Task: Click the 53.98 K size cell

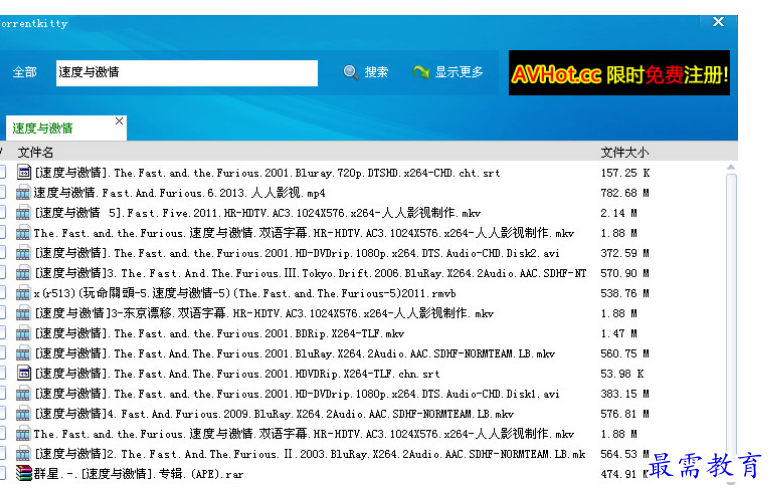Action: click(622, 374)
